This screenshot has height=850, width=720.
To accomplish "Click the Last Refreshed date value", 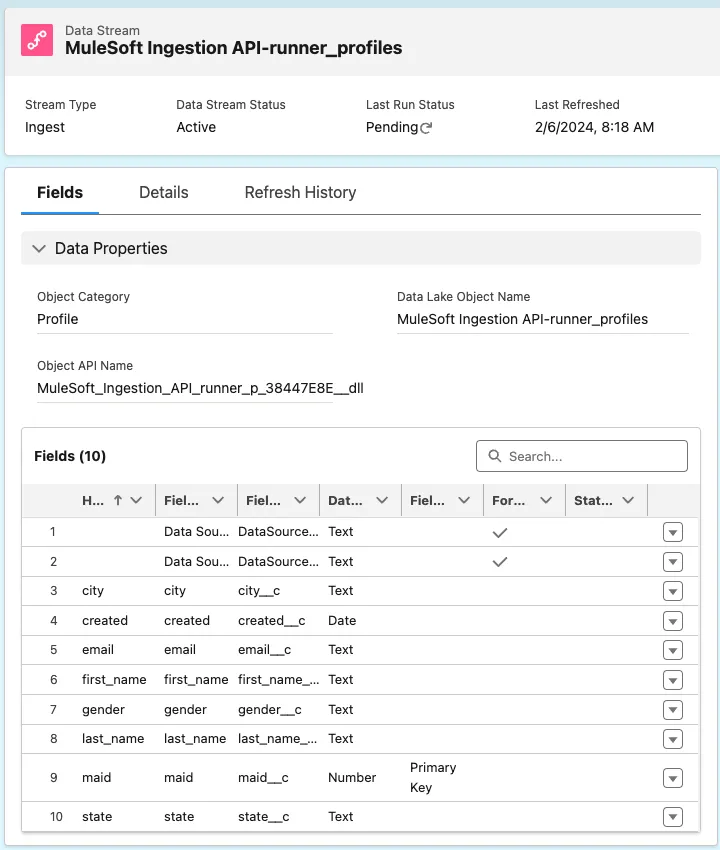I will pos(594,127).
